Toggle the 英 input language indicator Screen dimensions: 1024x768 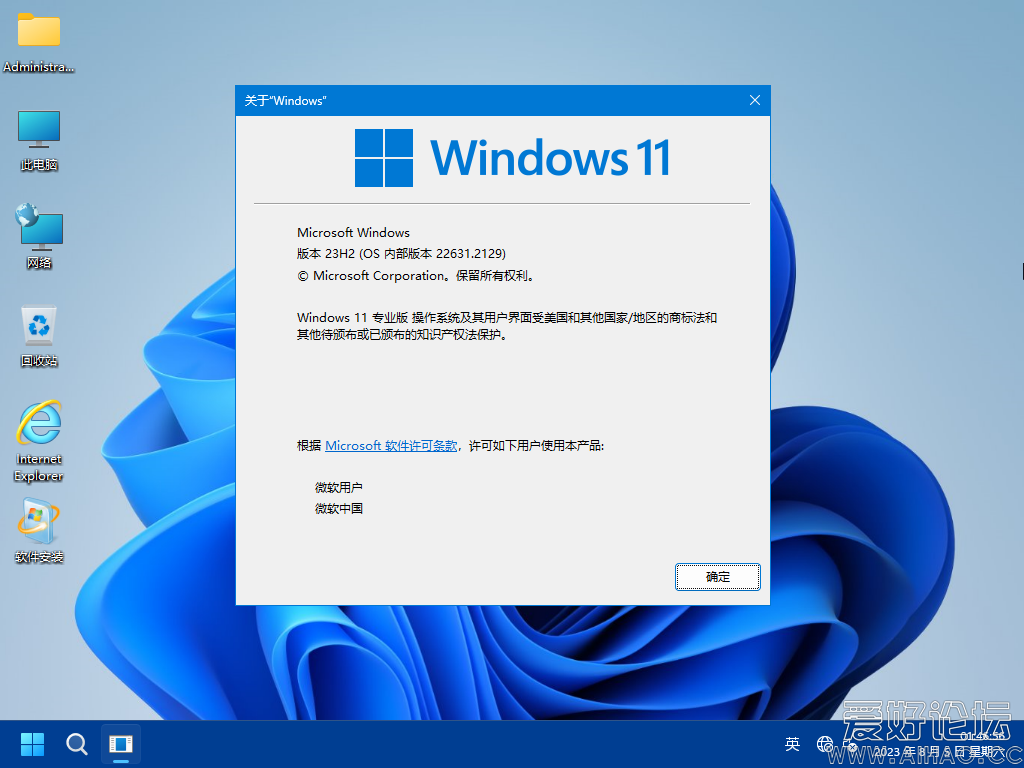click(792, 744)
